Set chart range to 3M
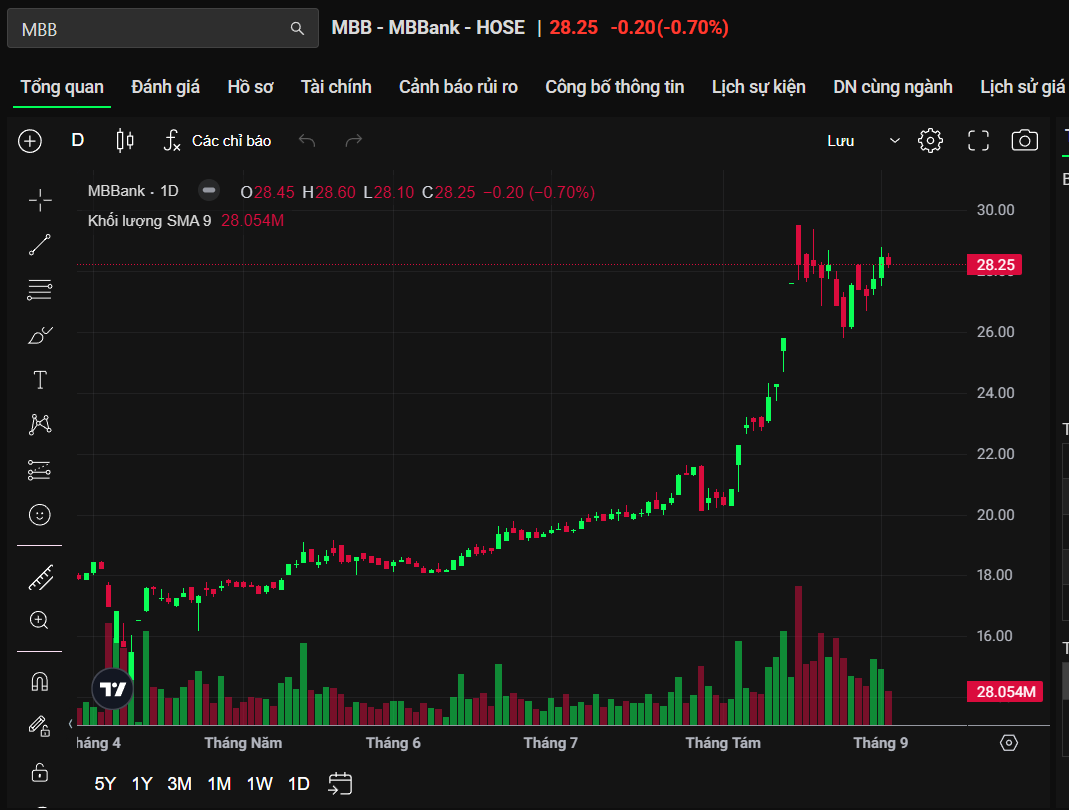 pyautogui.click(x=179, y=784)
